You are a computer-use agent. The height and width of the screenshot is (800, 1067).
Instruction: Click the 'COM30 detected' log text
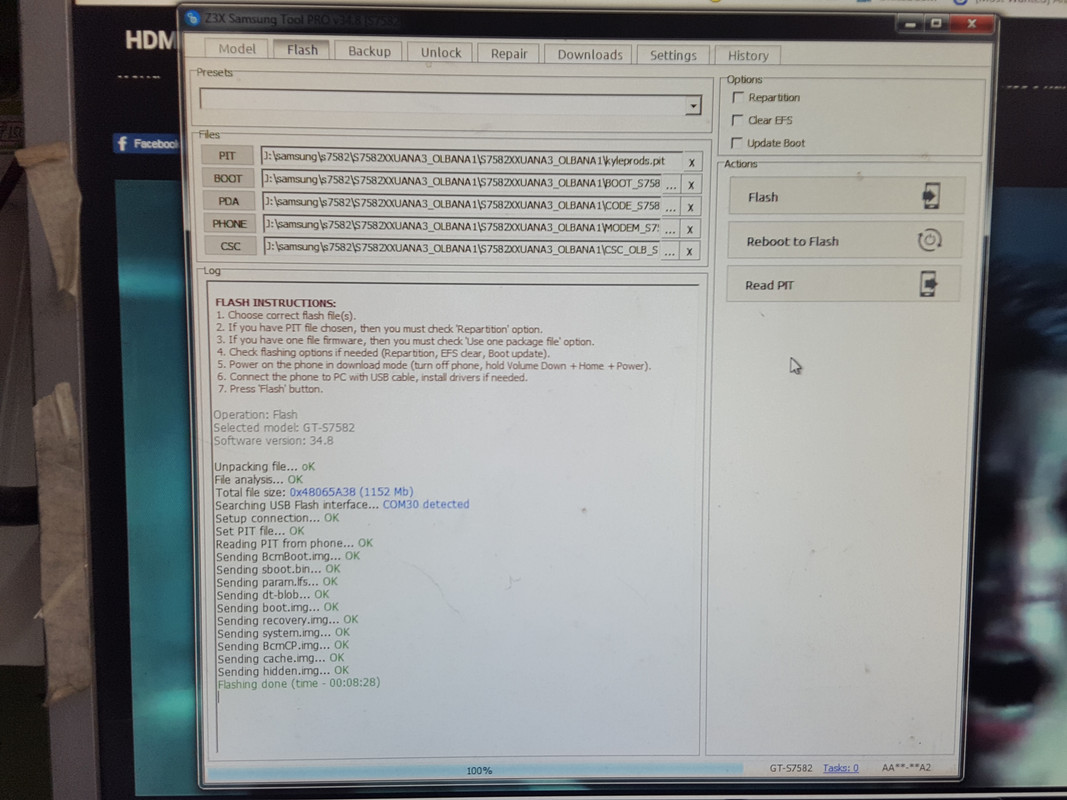point(426,504)
